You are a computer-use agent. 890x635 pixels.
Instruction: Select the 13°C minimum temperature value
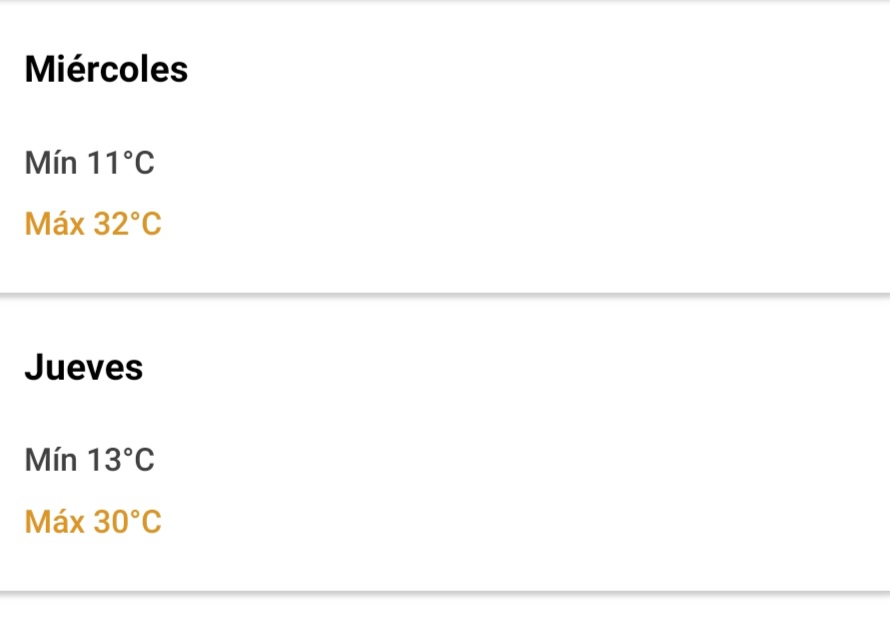(120, 460)
